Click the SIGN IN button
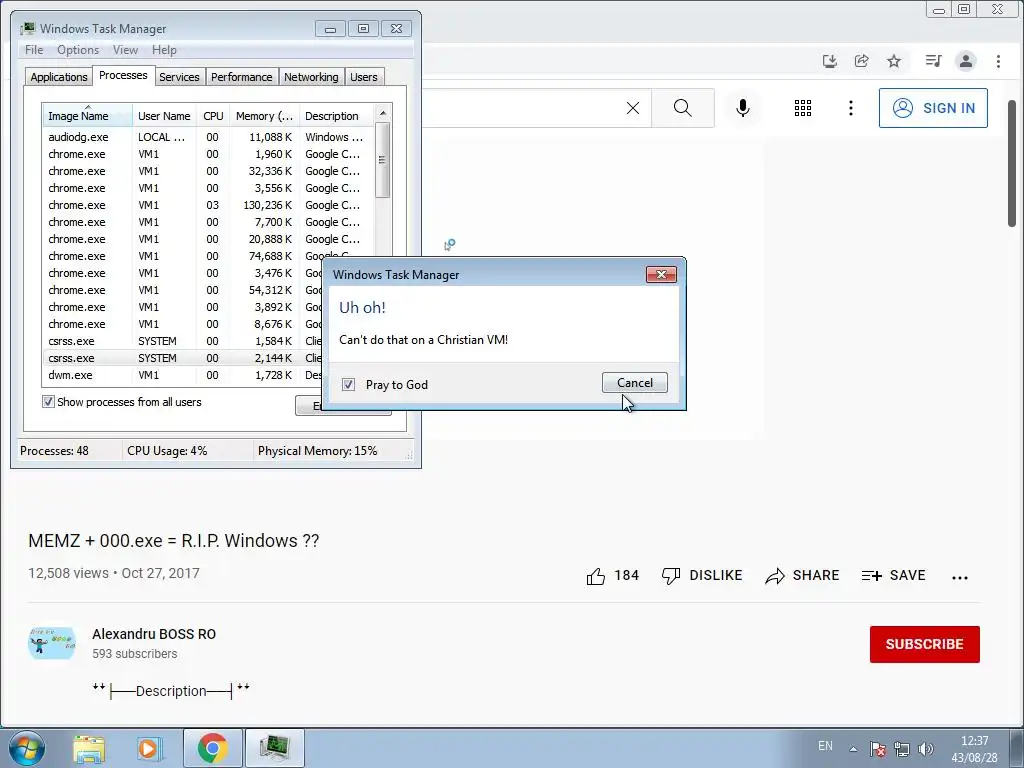The image size is (1024, 768). (x=933, y=108)
